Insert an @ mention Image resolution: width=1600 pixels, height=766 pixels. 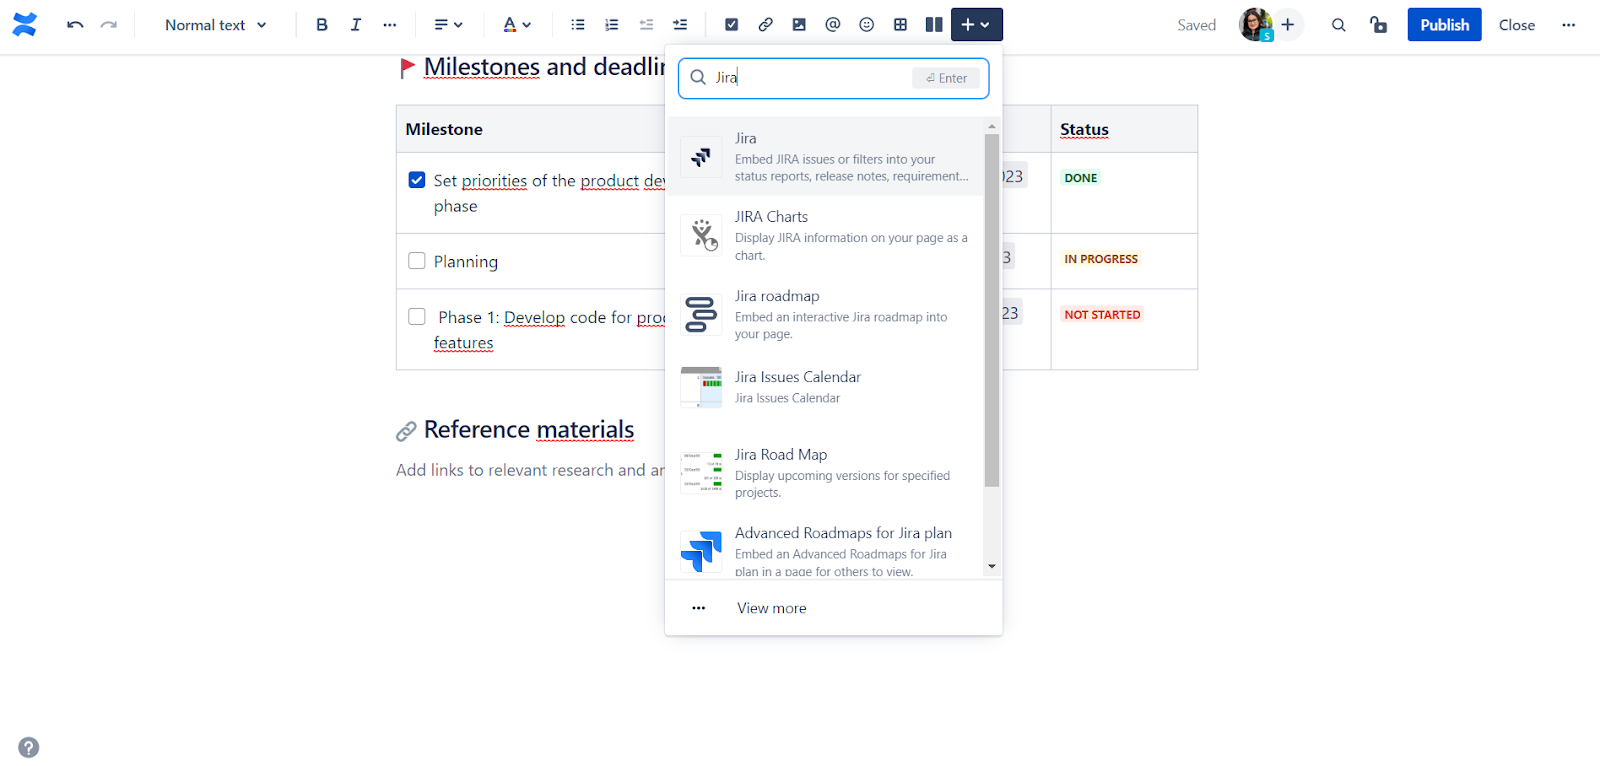(x=833, y=25)
